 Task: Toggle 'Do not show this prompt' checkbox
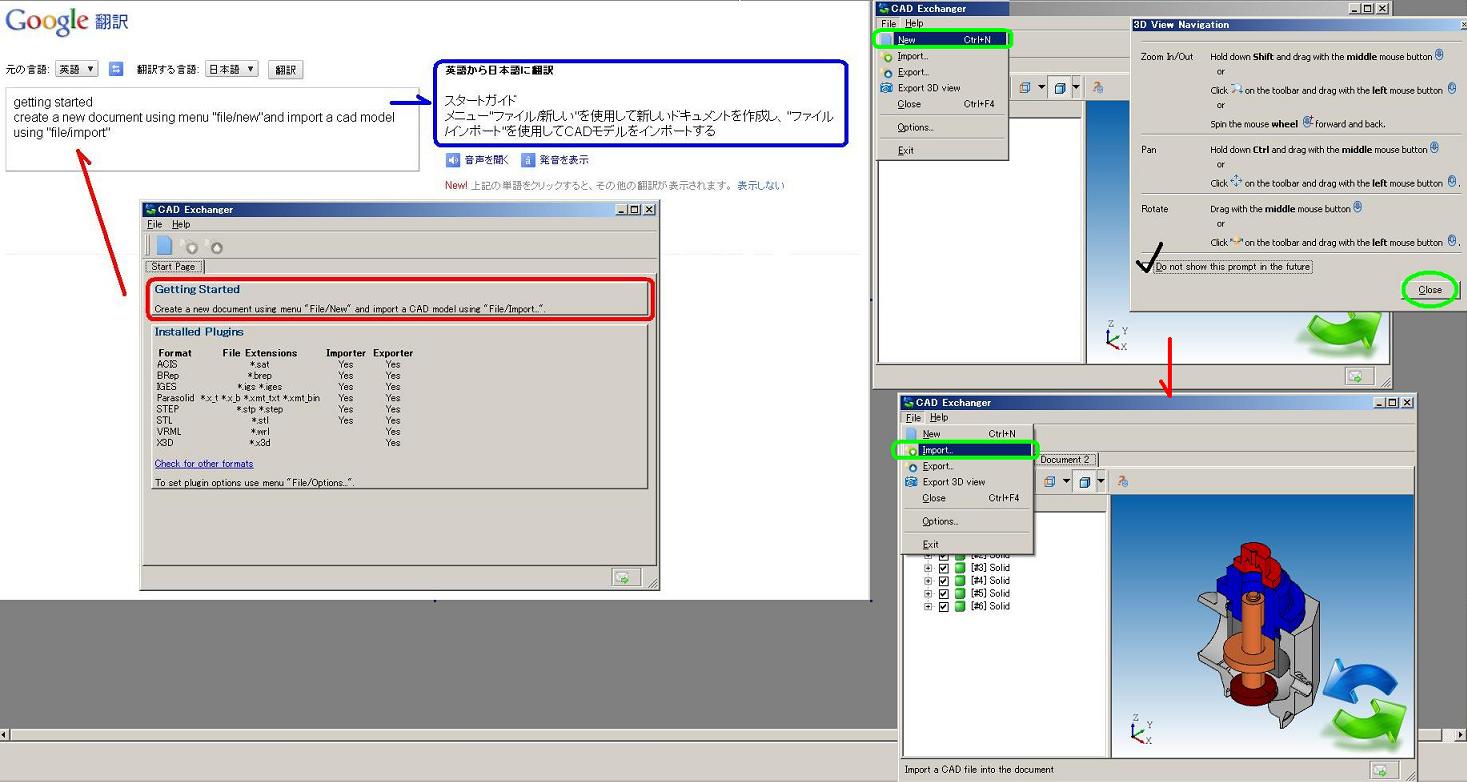(x=1148, y=267)
